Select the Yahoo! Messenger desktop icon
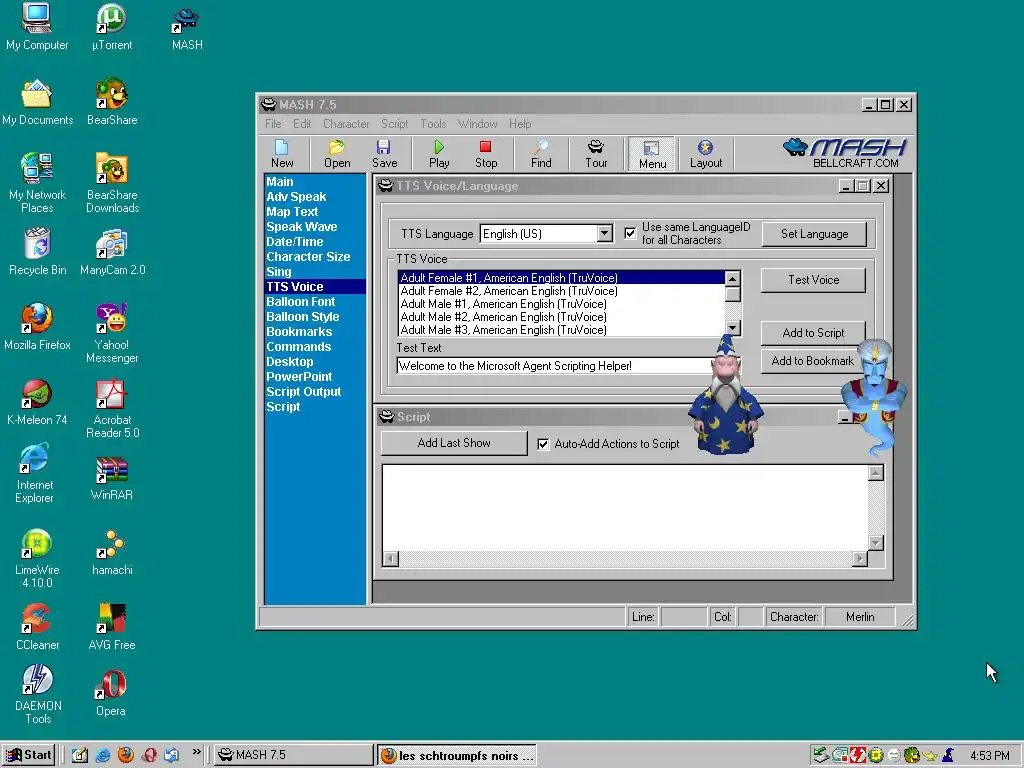Image resolution: width=1024 pixels, height=768 pixels. (x=112, y=333)
